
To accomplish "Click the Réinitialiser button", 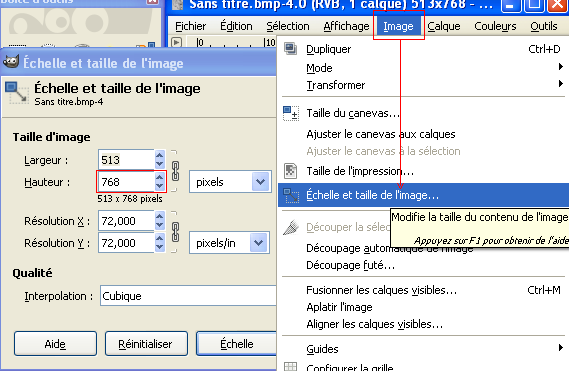I will pos(146,343).
